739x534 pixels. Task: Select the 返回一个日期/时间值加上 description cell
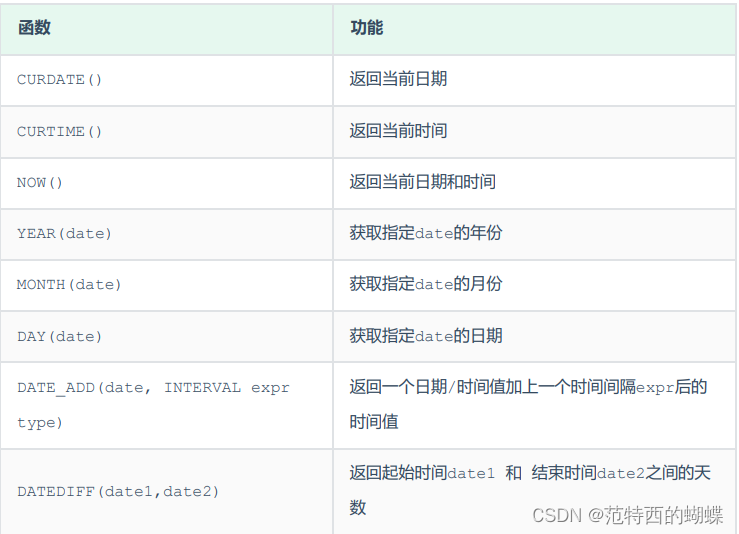click(534, 406)
